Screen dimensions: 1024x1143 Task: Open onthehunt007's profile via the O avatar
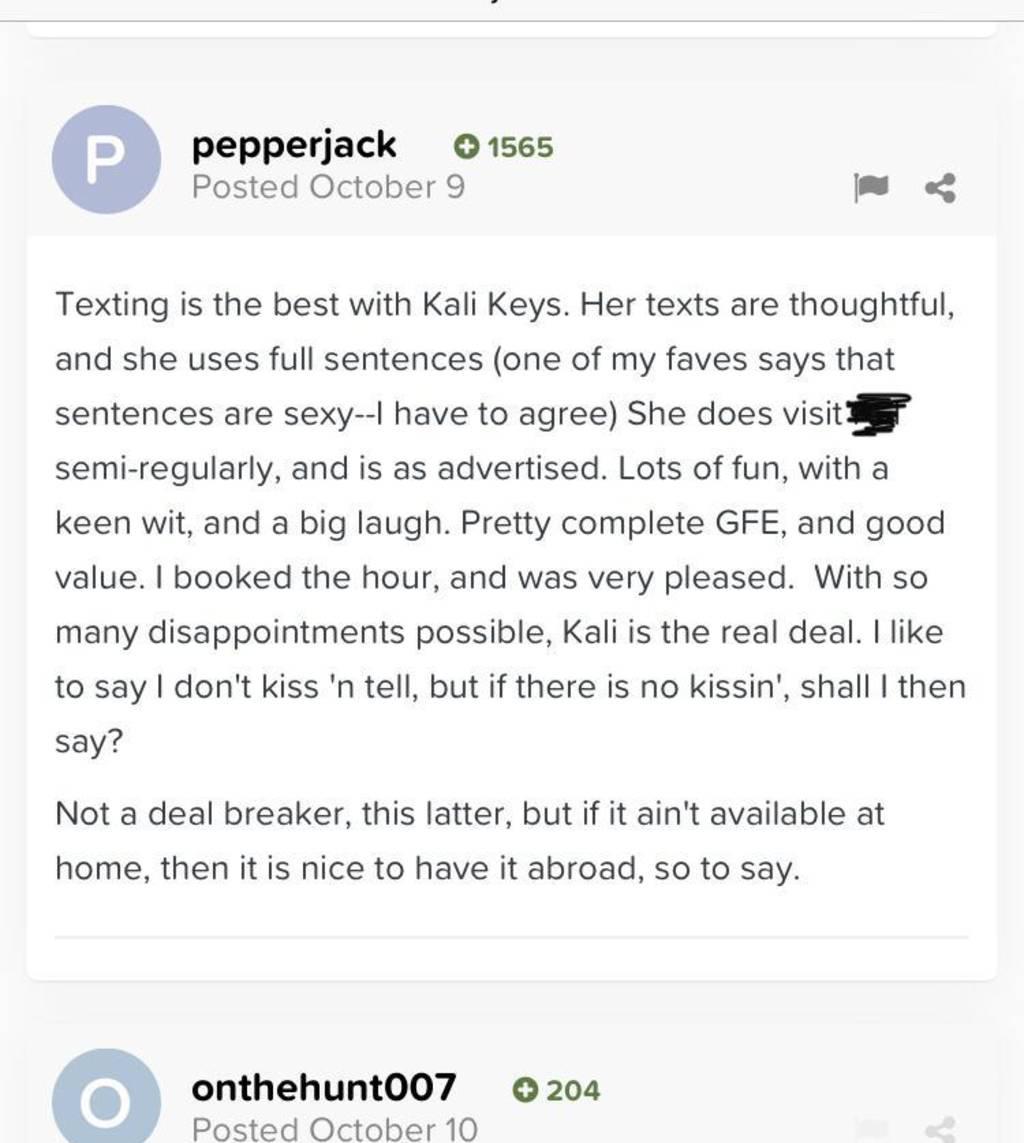[105, 1100]
